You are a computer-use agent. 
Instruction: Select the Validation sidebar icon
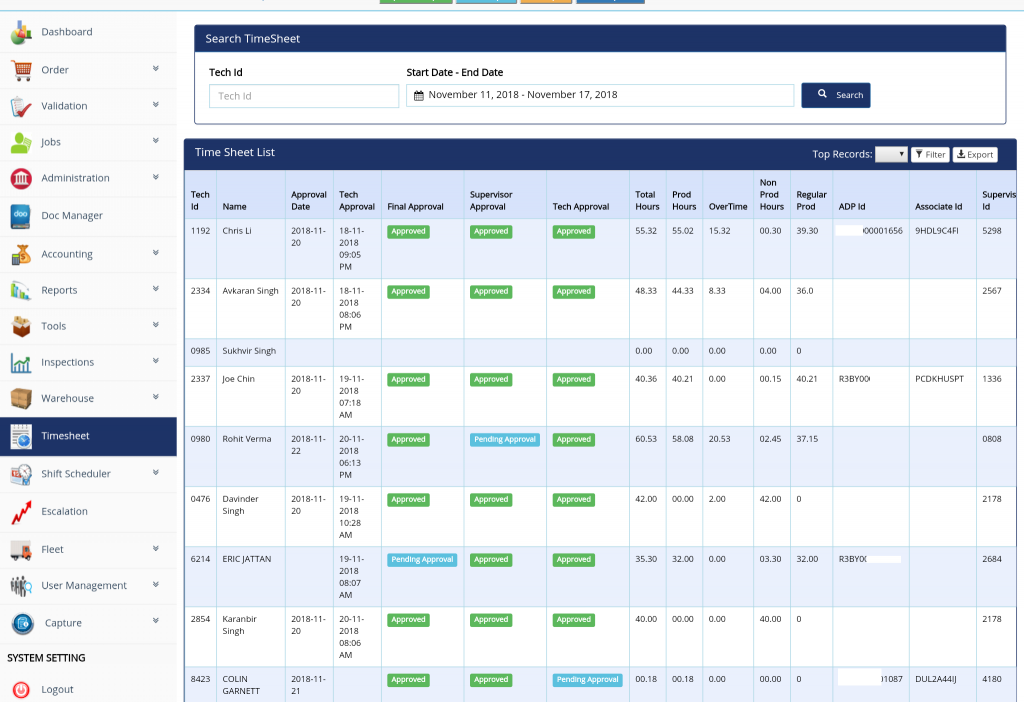point(20,105)
